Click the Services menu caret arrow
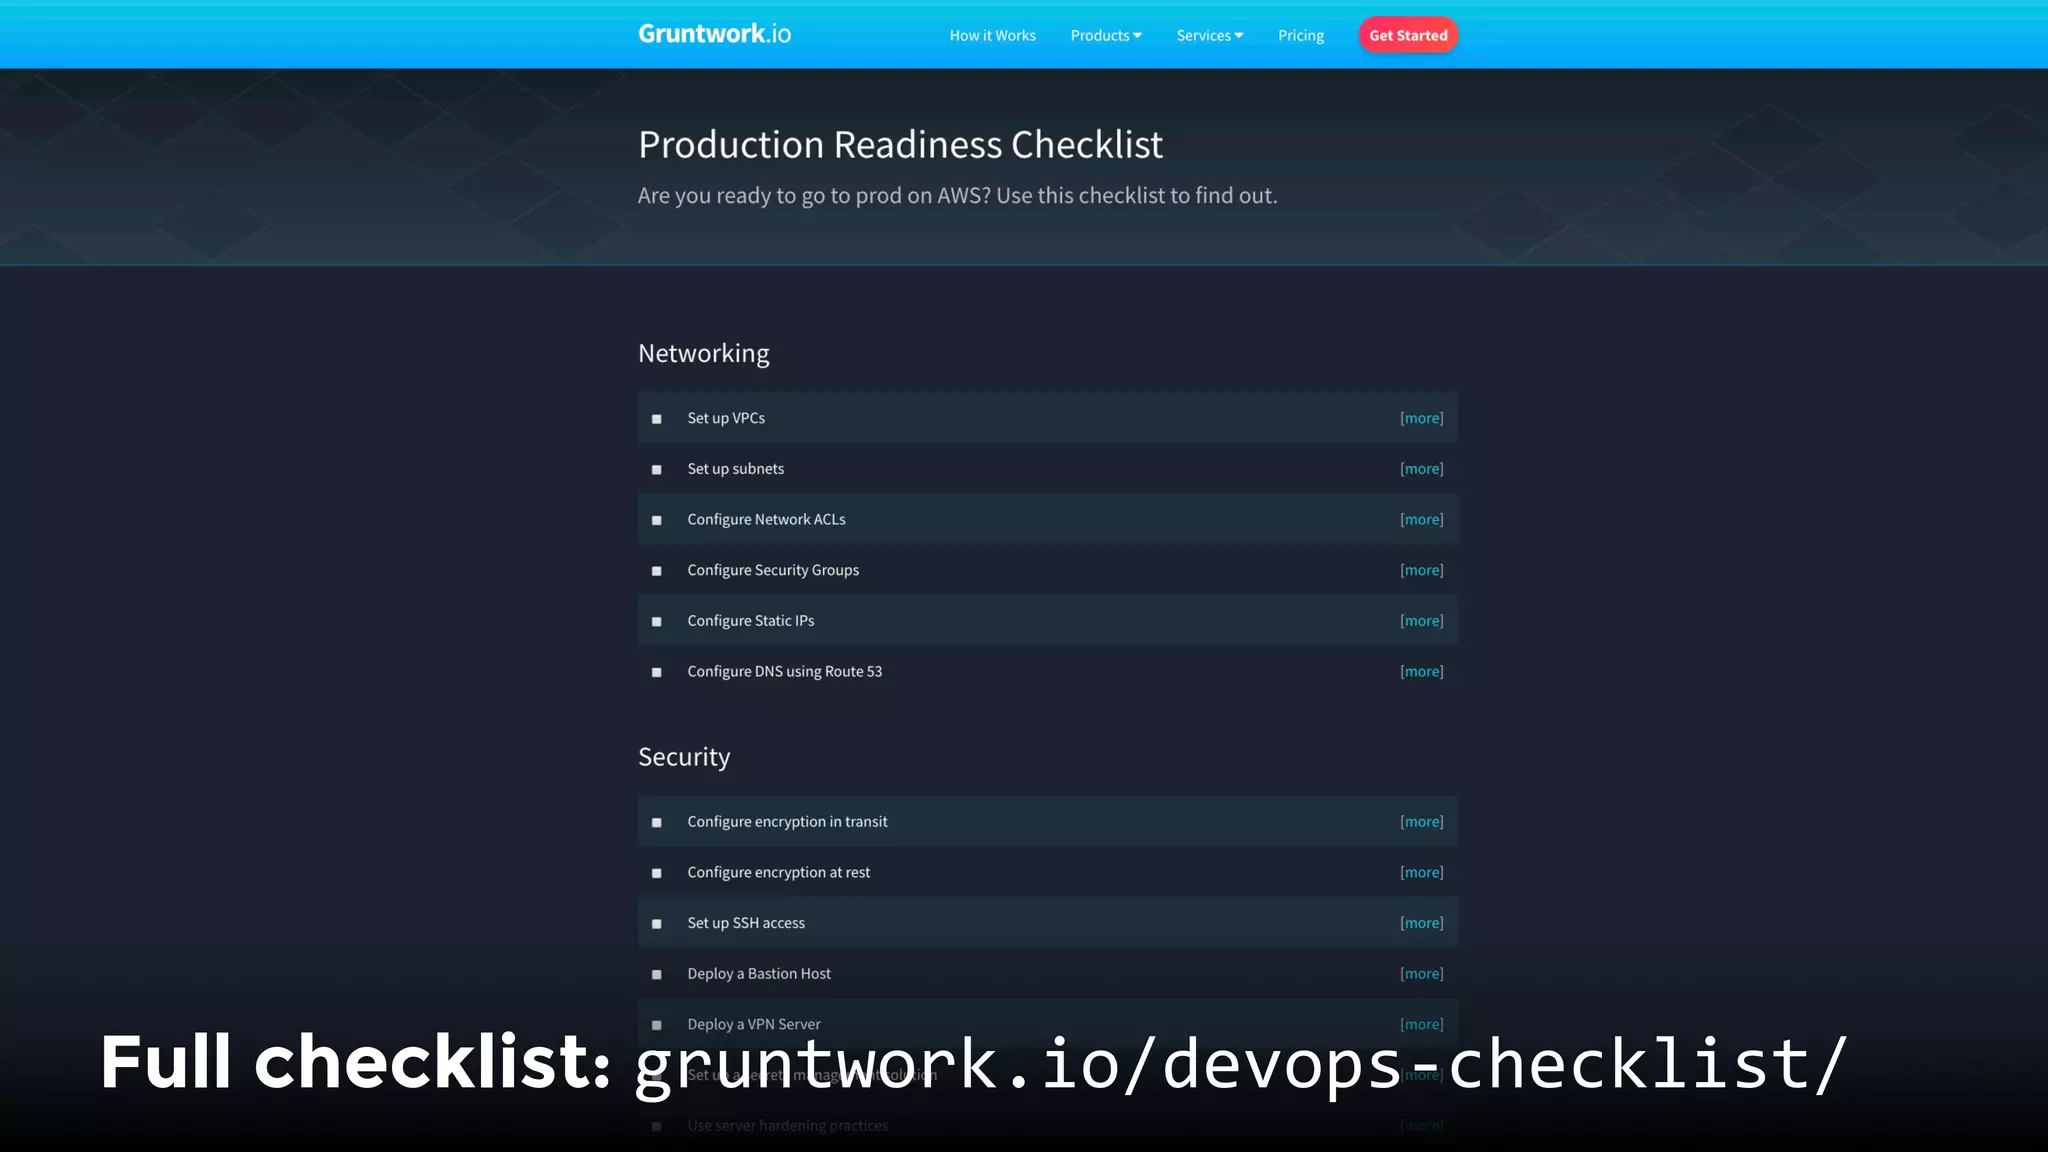The height and width of the screenshot is (1152, 2048). point(1238,35)
